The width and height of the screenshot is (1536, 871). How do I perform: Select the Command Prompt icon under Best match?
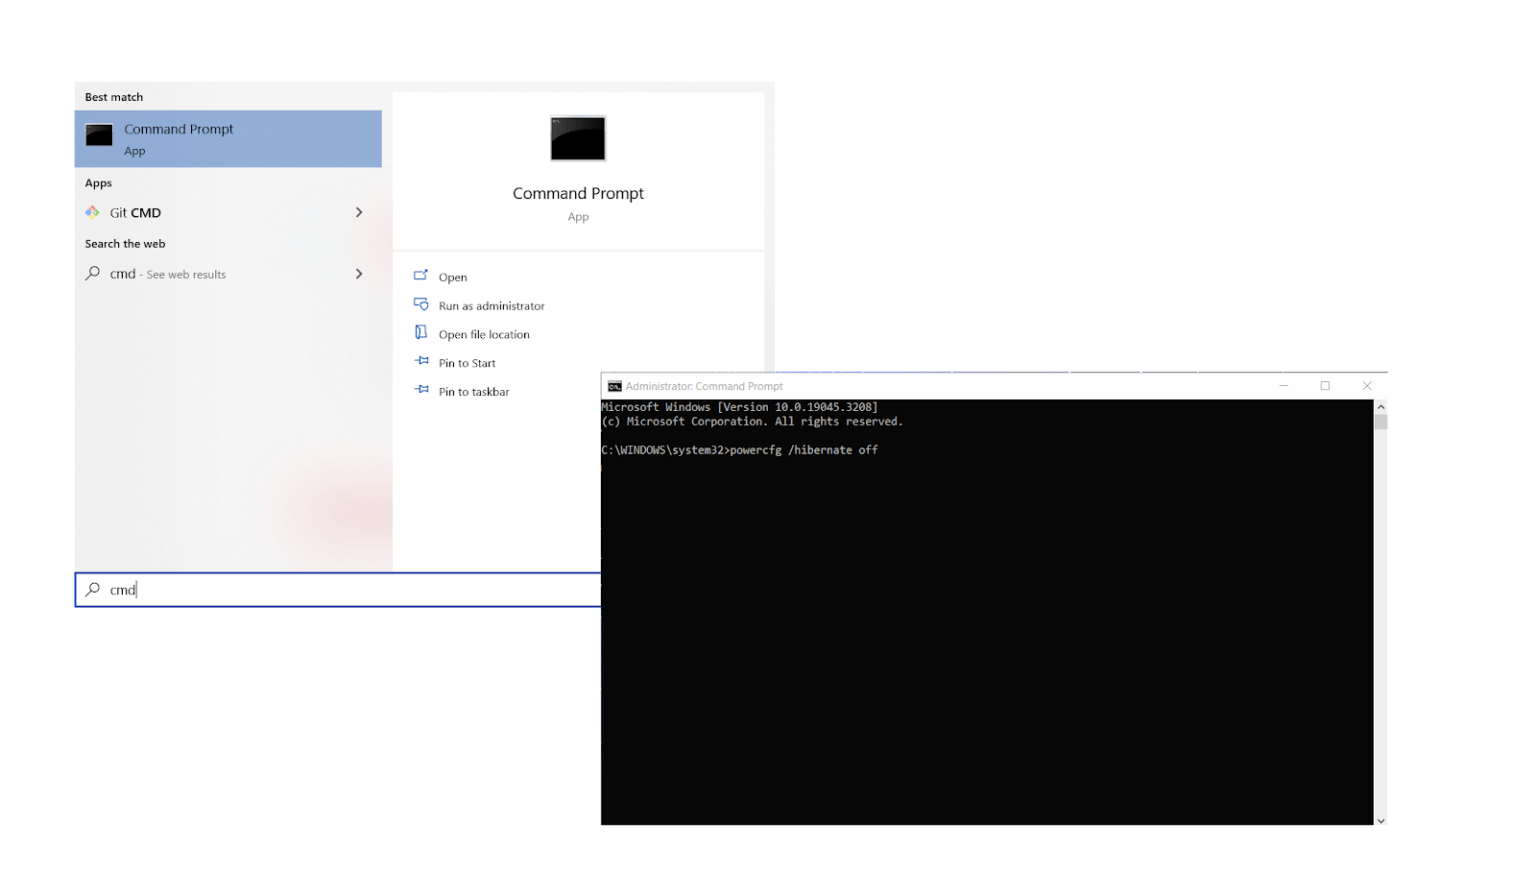coord(99,136)
